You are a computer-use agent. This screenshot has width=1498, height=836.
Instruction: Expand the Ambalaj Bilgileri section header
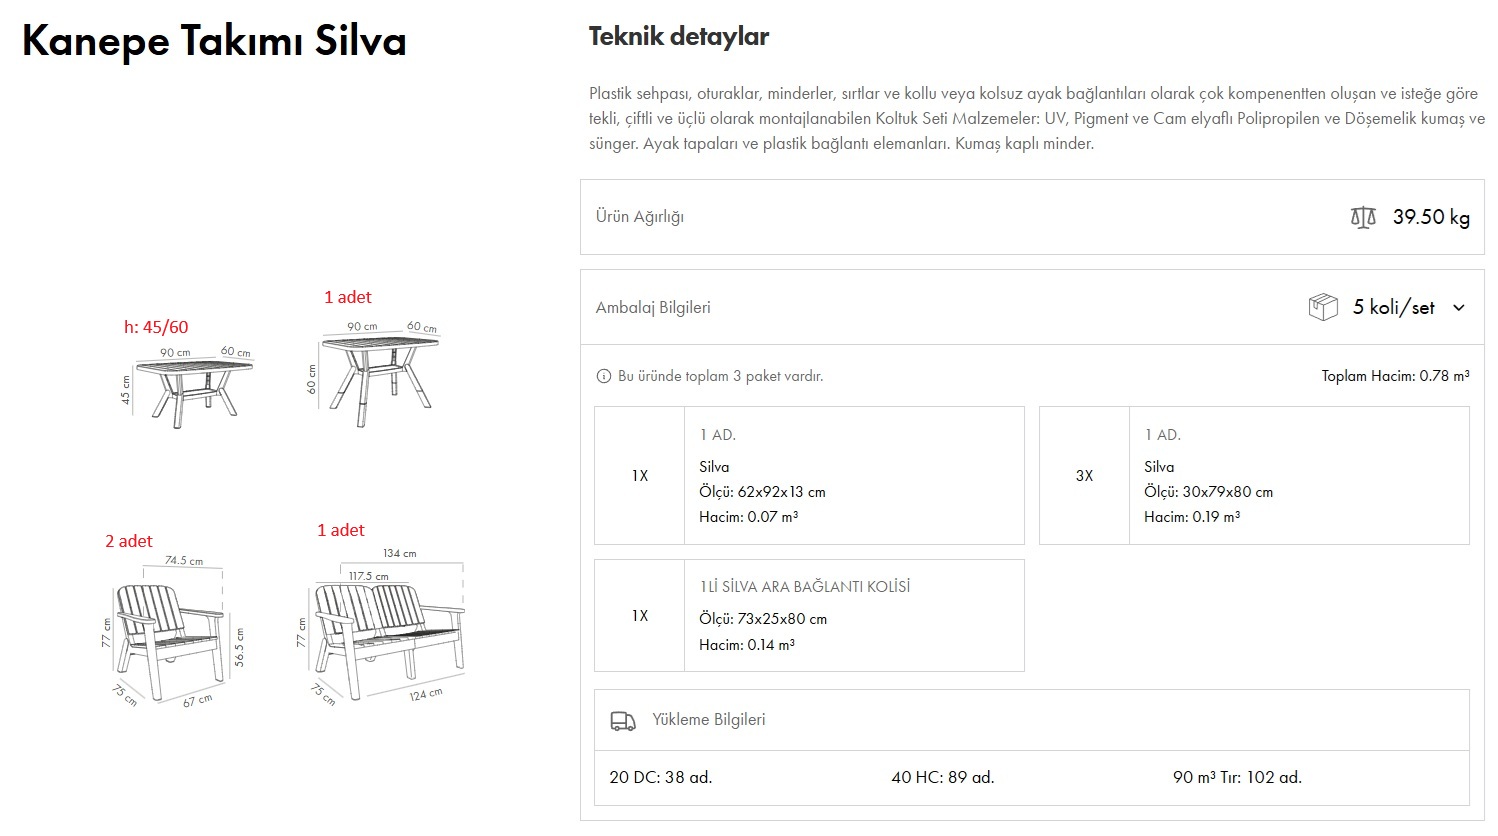(653, 308)
